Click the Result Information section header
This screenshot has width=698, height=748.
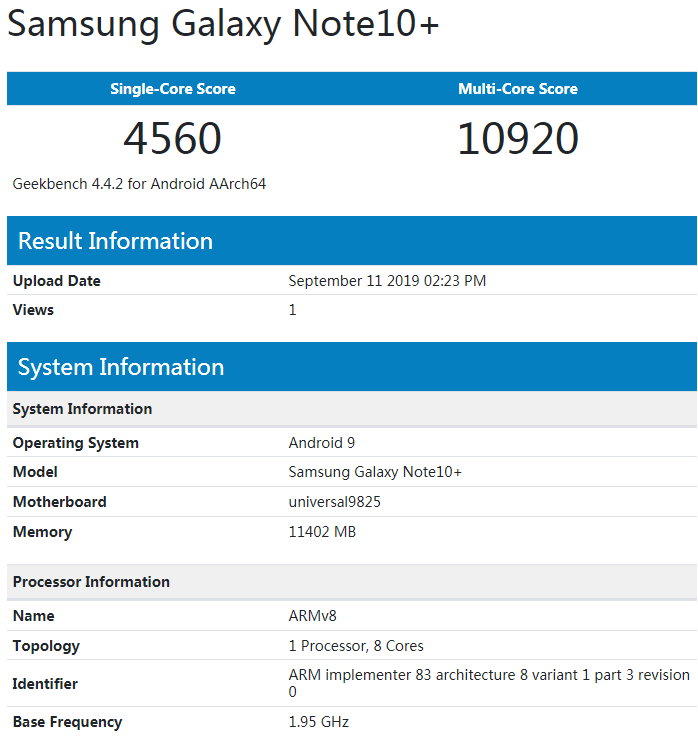[352, 240]
